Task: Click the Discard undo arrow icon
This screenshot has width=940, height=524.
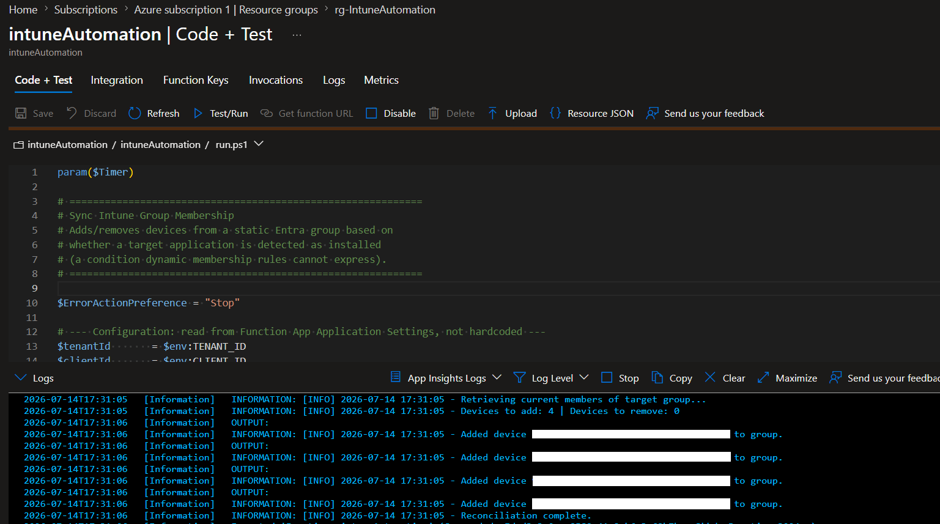Action: tap(72, 113)
